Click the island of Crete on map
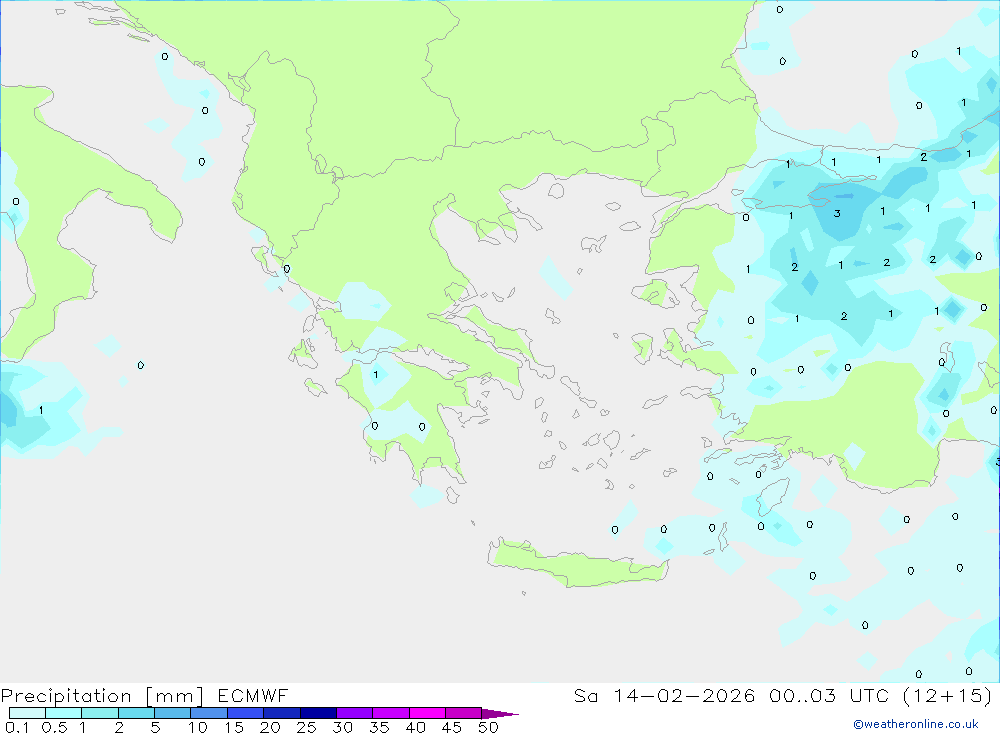Viewport: 1000px width, 733px height. click(x=577, y=563)
